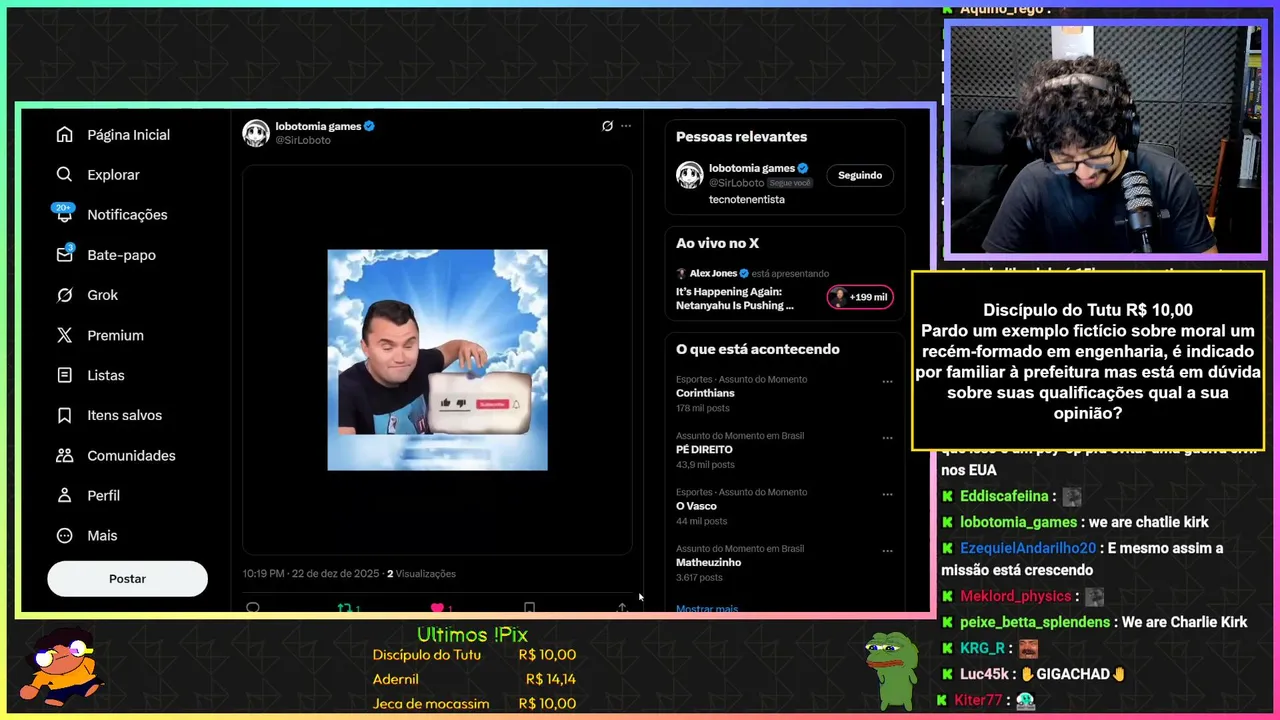The width and height of the screenshot is (1280, 720).
Task: Click the Adernil R$ 14,14 Pix entry
Action: [x=474, y=679]
